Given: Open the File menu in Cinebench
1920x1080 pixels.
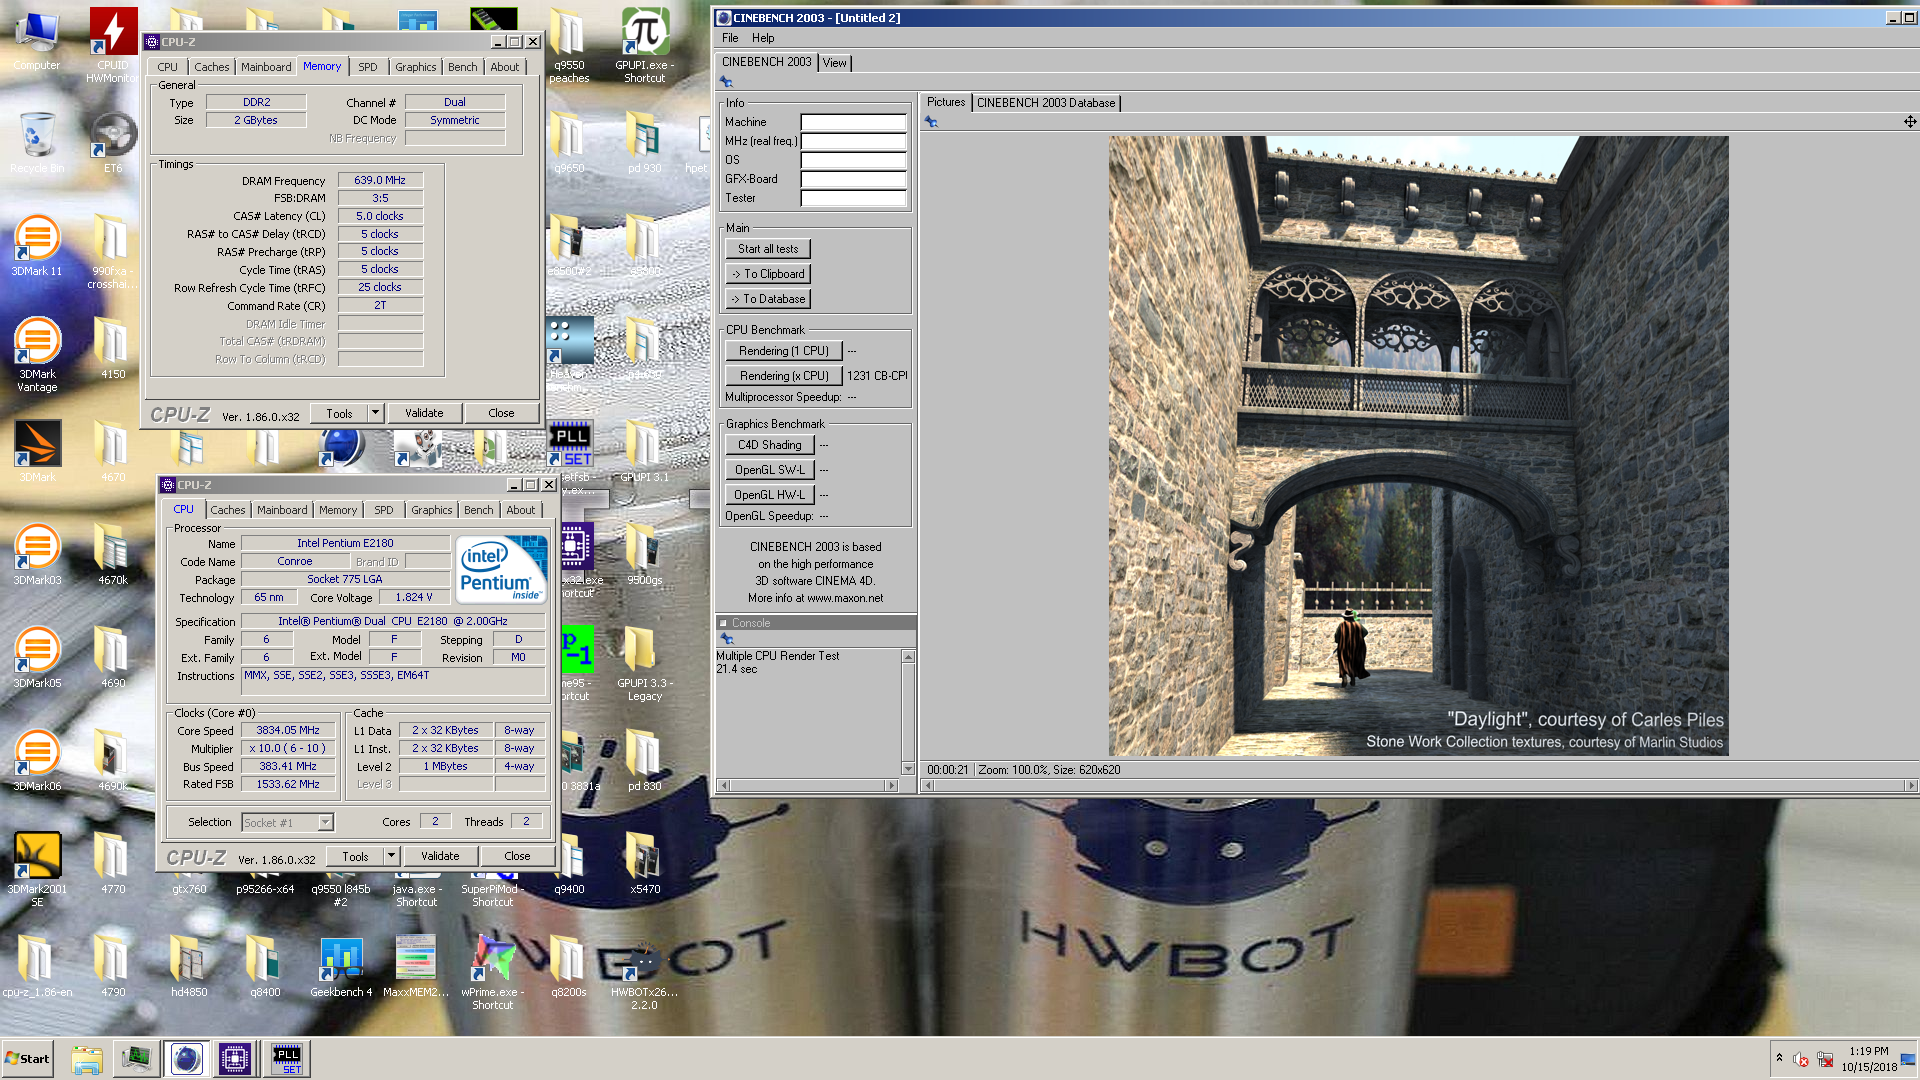Looking at the screenshot, I should pyautogui.click(x=730, y=38).
